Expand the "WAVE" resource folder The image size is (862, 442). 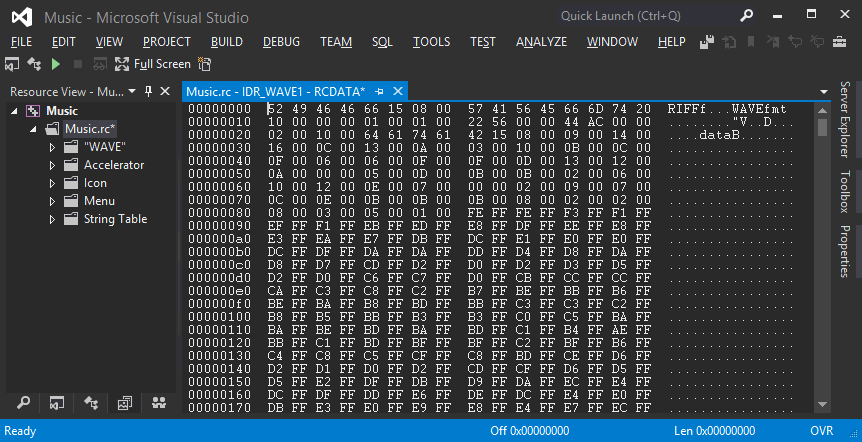point(52,147)
